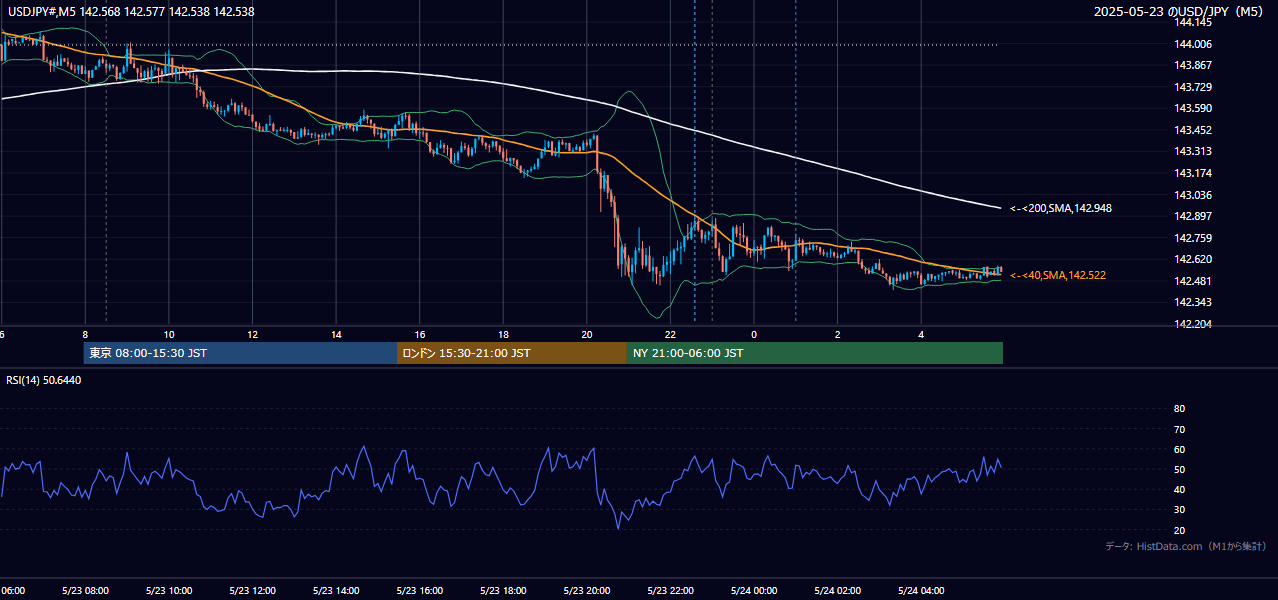The image size is (1278, 600).
Task: Click the 142.343 price axis label
Action: [1193, 303]
